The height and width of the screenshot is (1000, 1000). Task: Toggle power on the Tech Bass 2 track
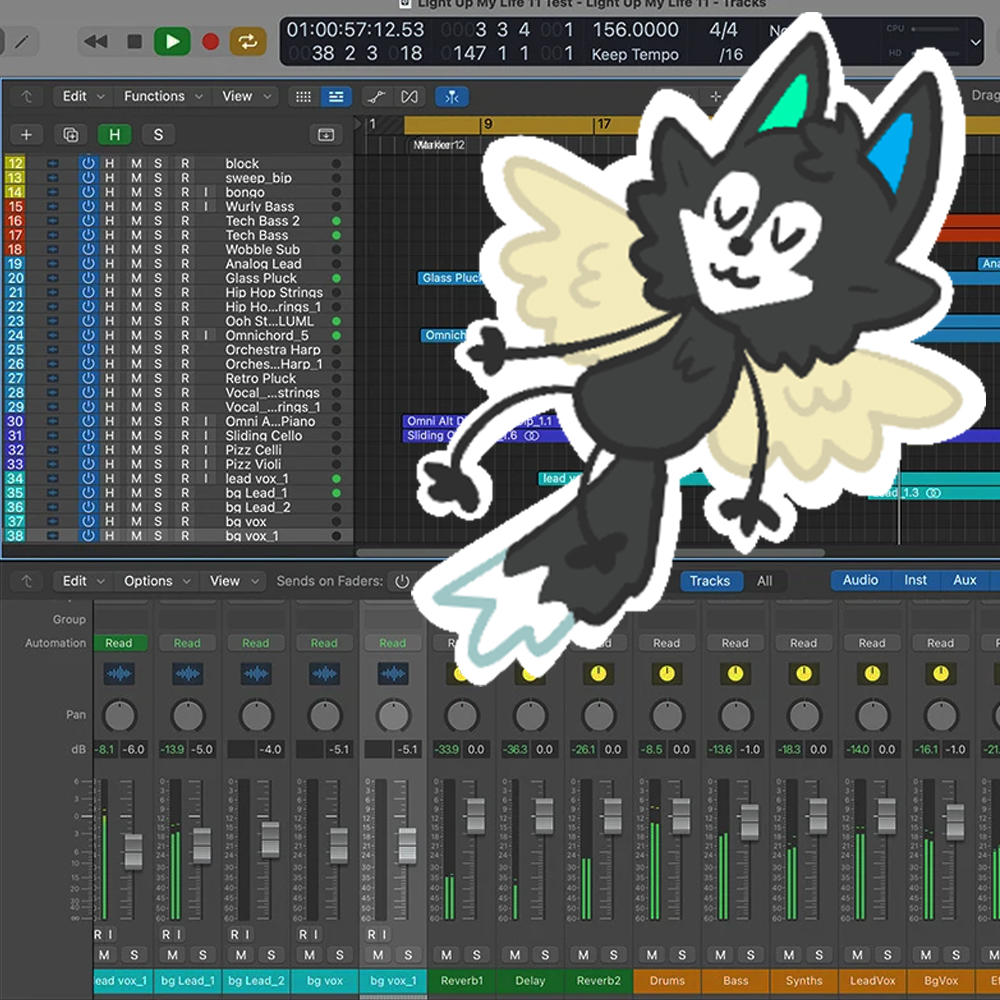tap(88, 221)
